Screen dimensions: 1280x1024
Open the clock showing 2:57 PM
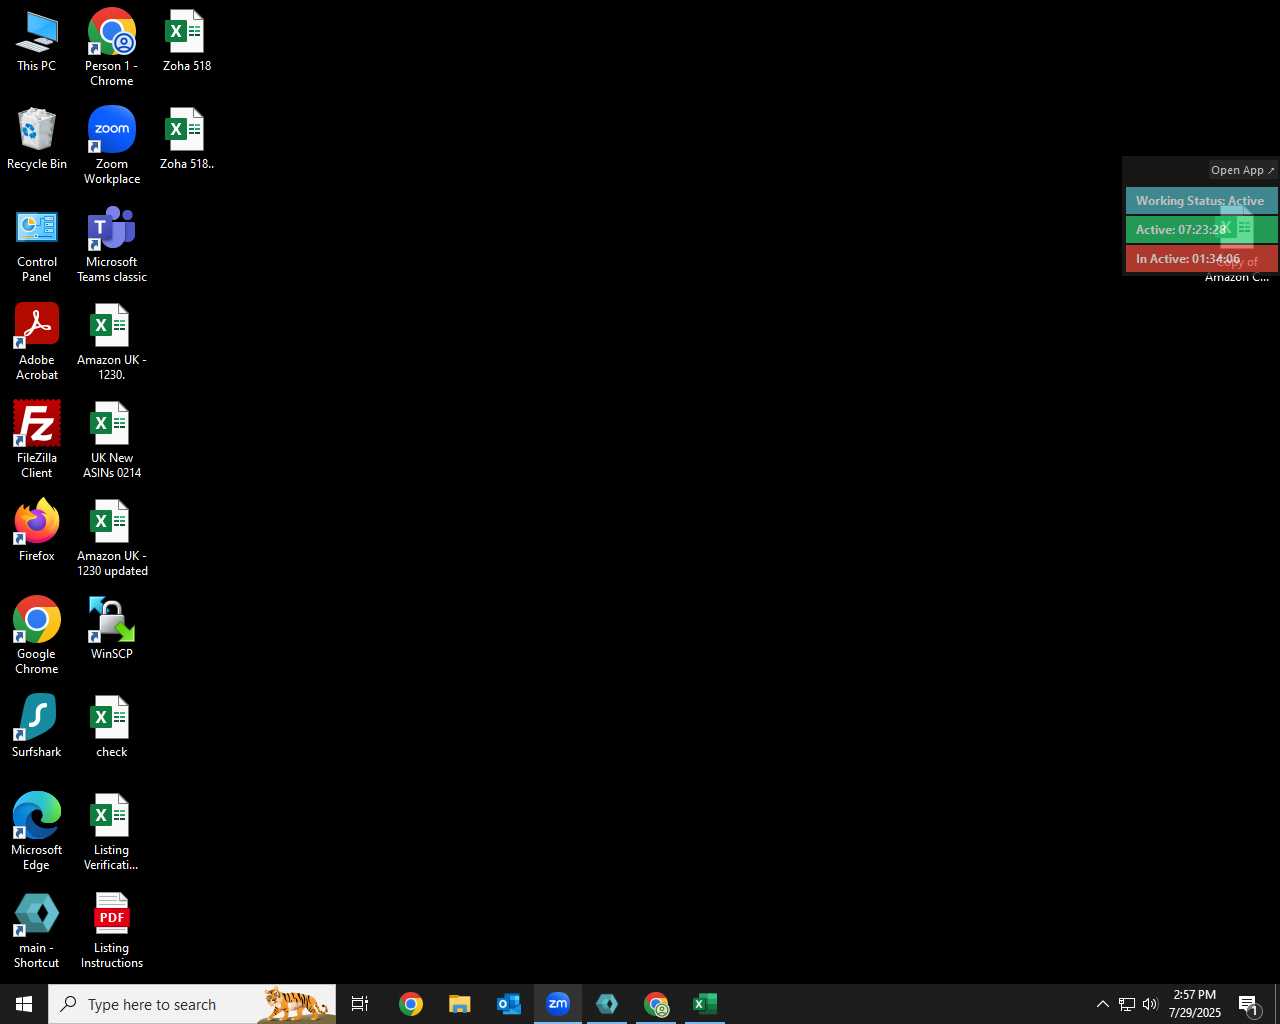1195,1004
